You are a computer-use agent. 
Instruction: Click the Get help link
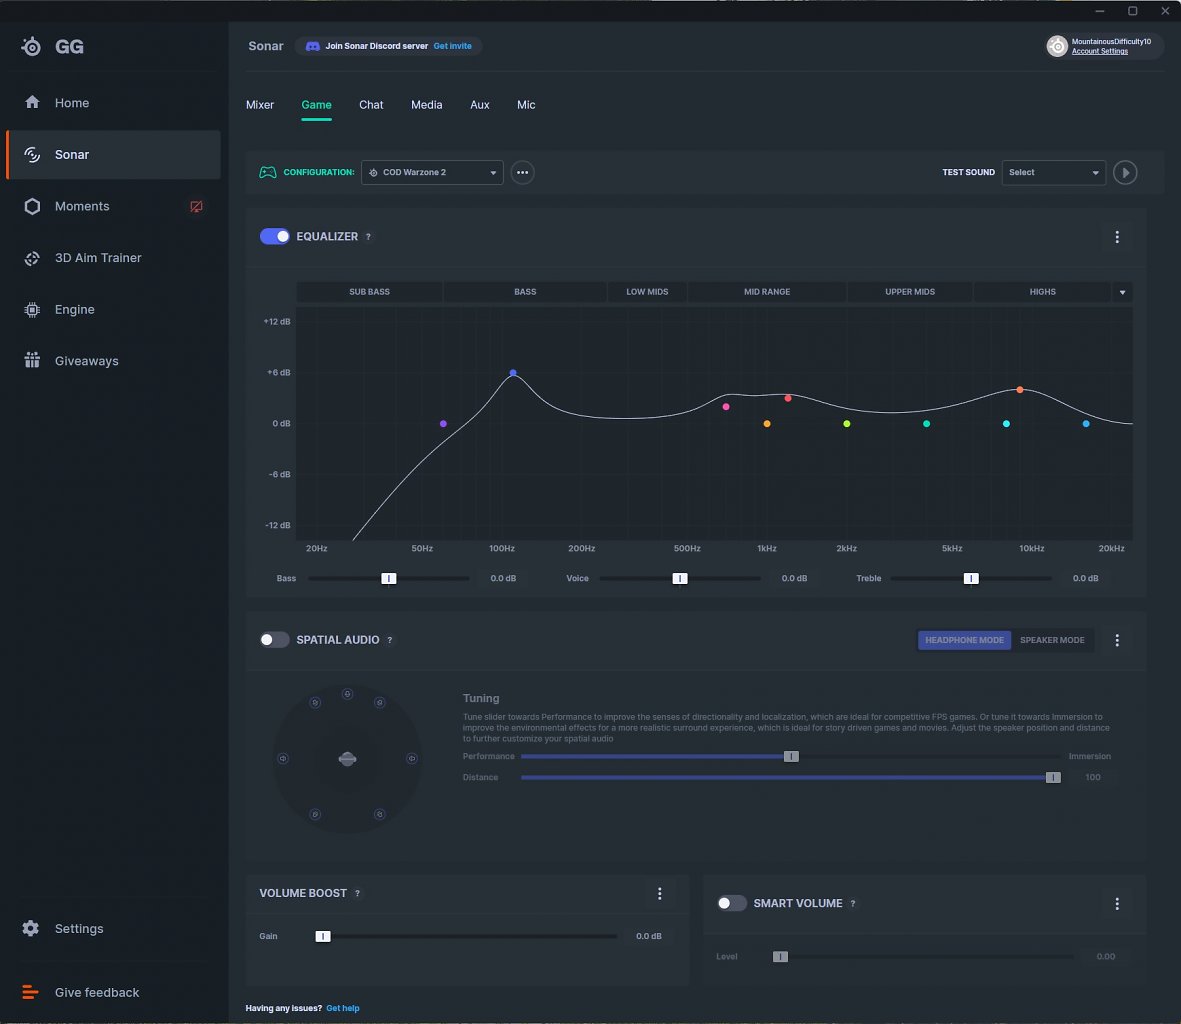343,1008
